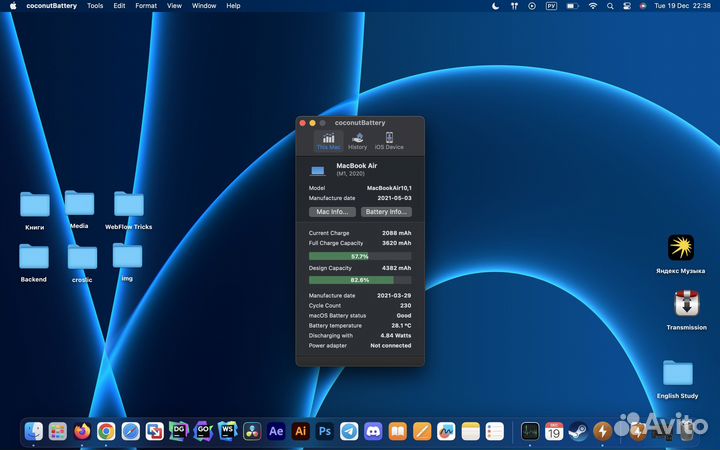720x450 pixels.
Task: Open the Window menu
Action: click(x=204, y=6)
